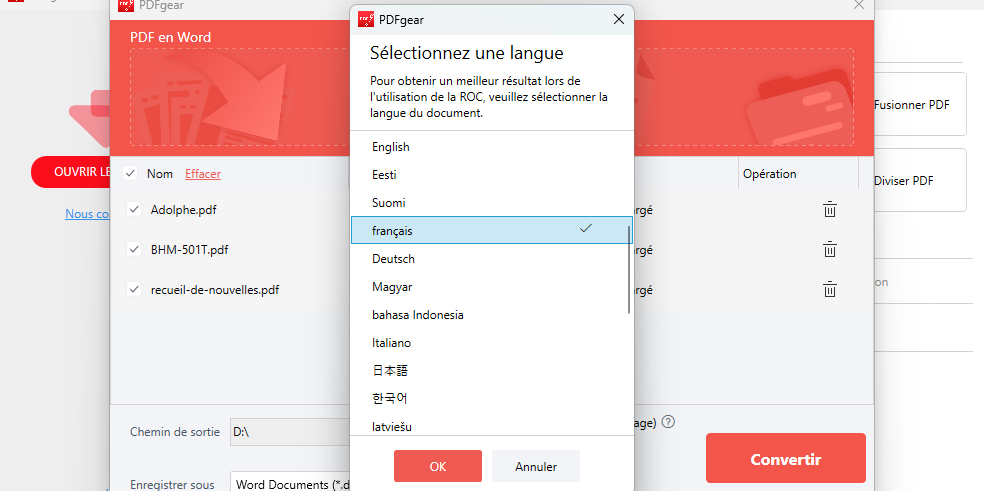Click the Nom column header
Viewport: 984px width, 491px height.
coord(160,174)
